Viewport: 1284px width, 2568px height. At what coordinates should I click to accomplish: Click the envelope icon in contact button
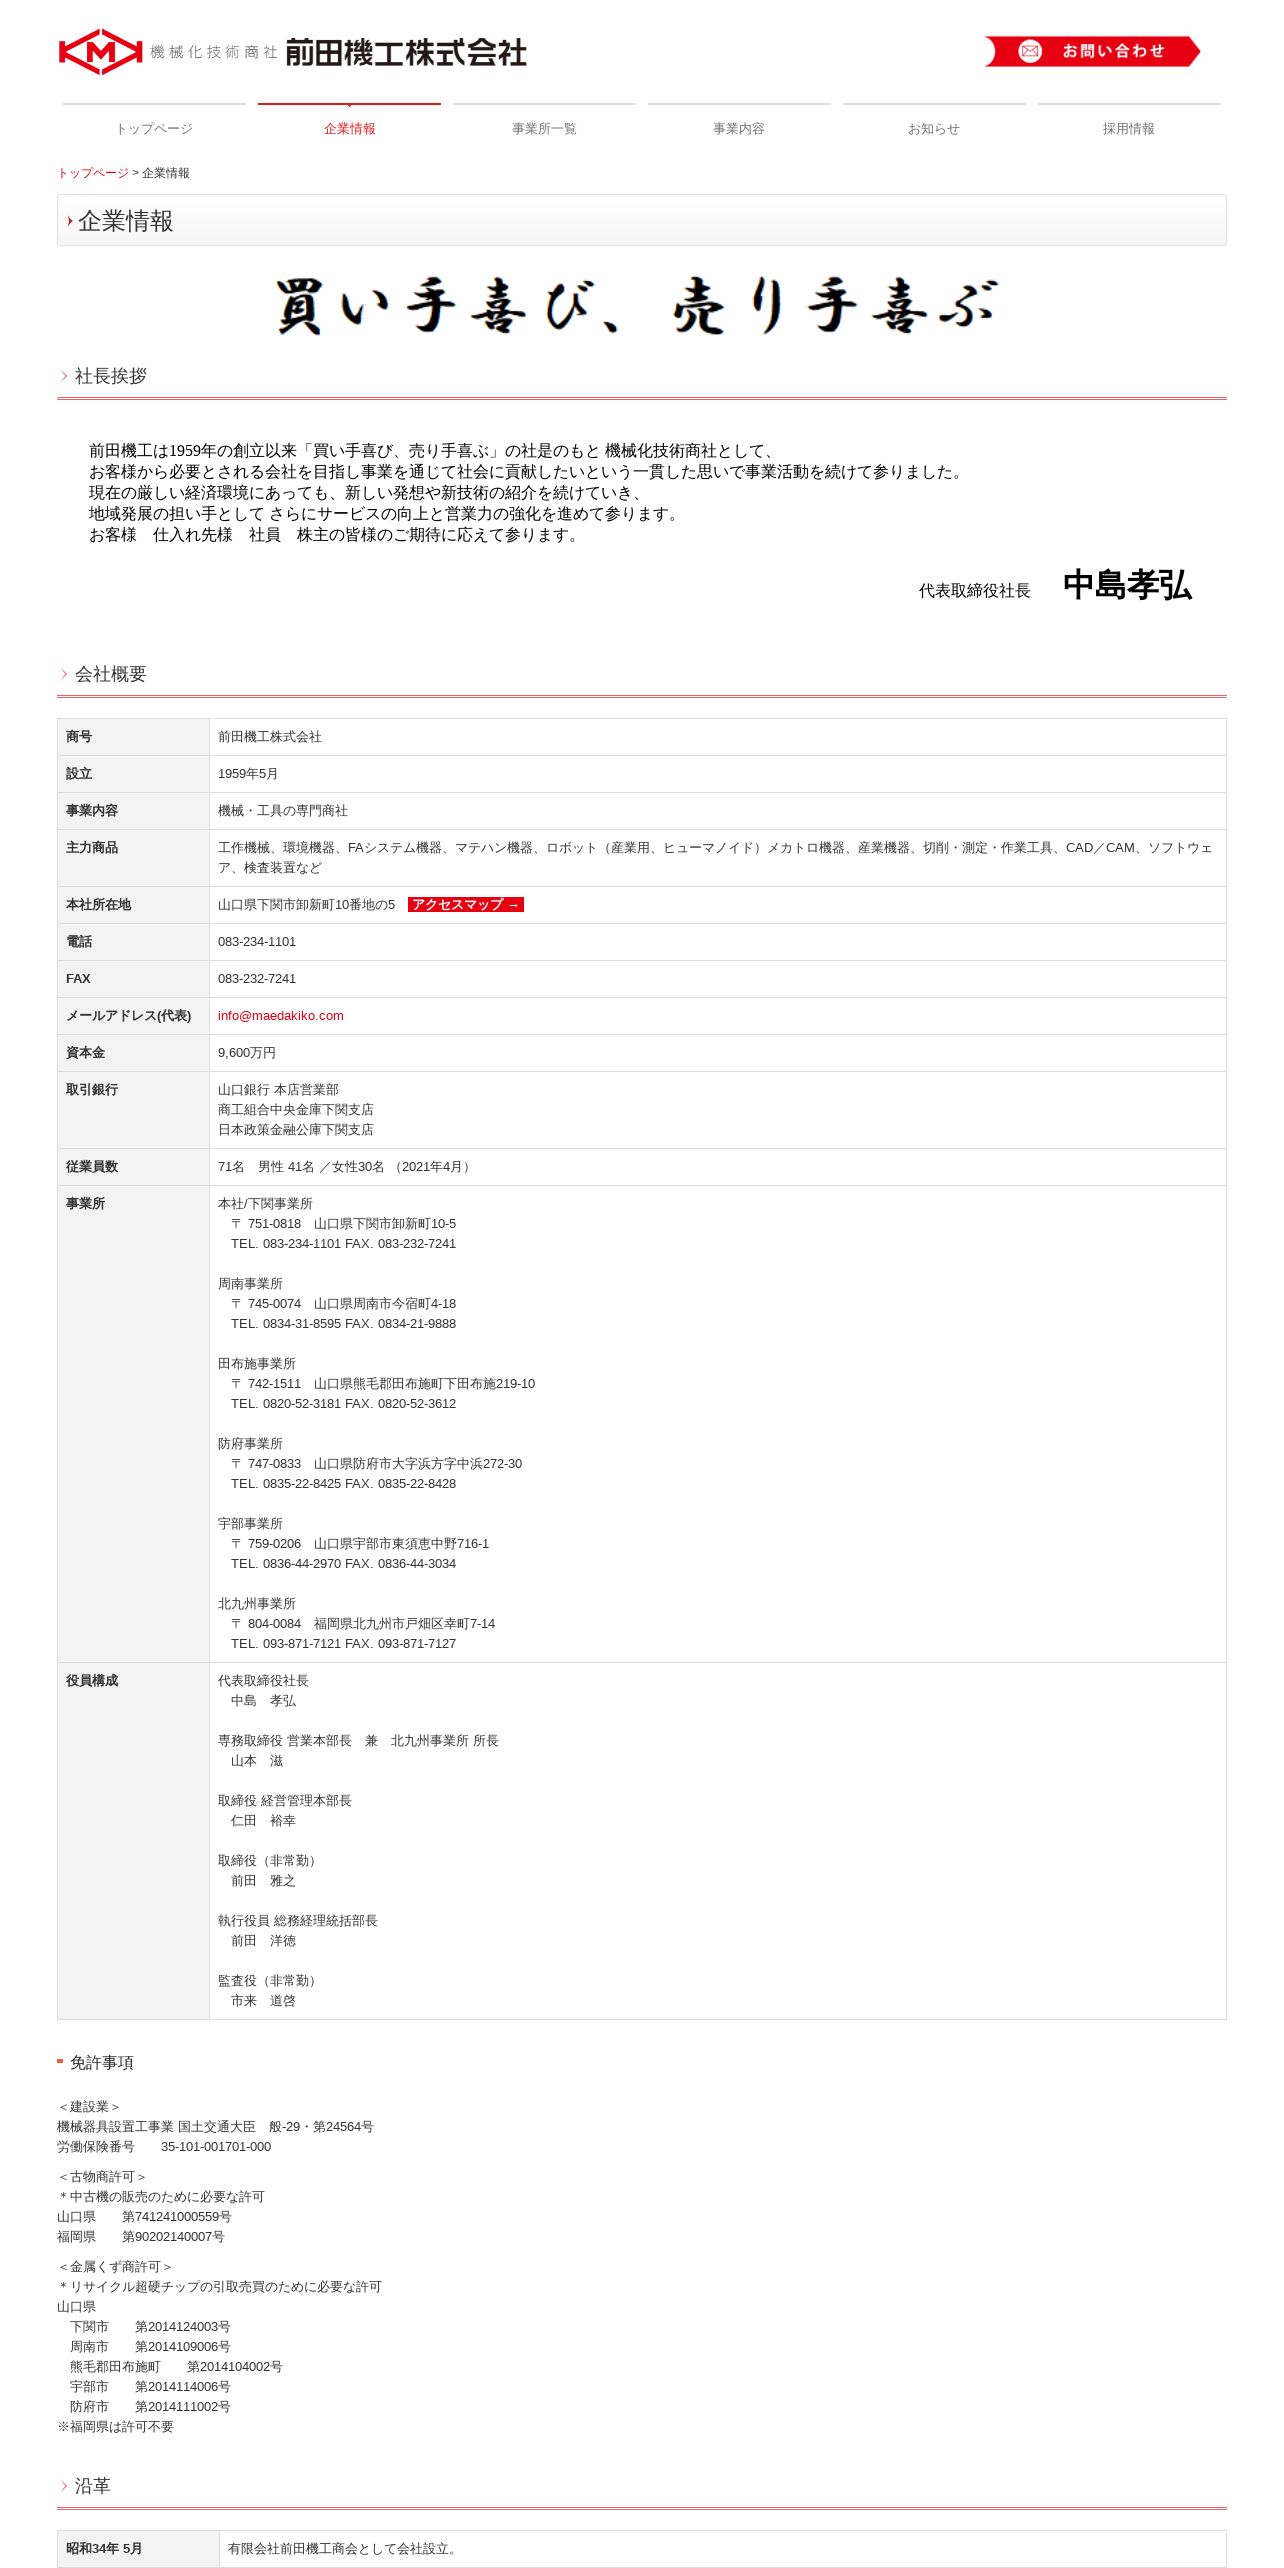tap(1030, 51)
